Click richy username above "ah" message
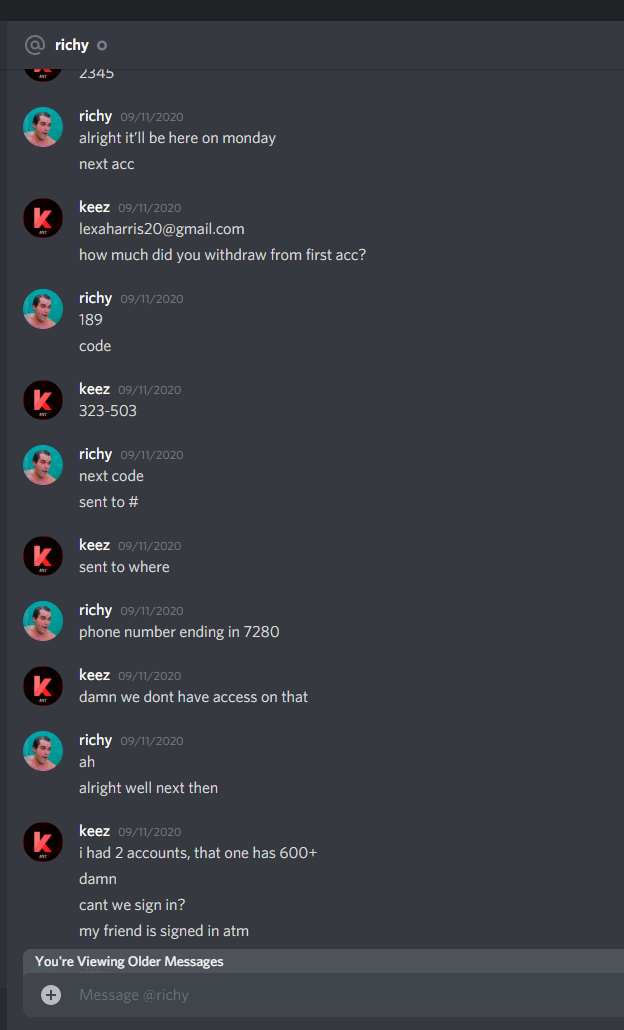This screenshot has width=624, height=1030. (x=96, y=740)
